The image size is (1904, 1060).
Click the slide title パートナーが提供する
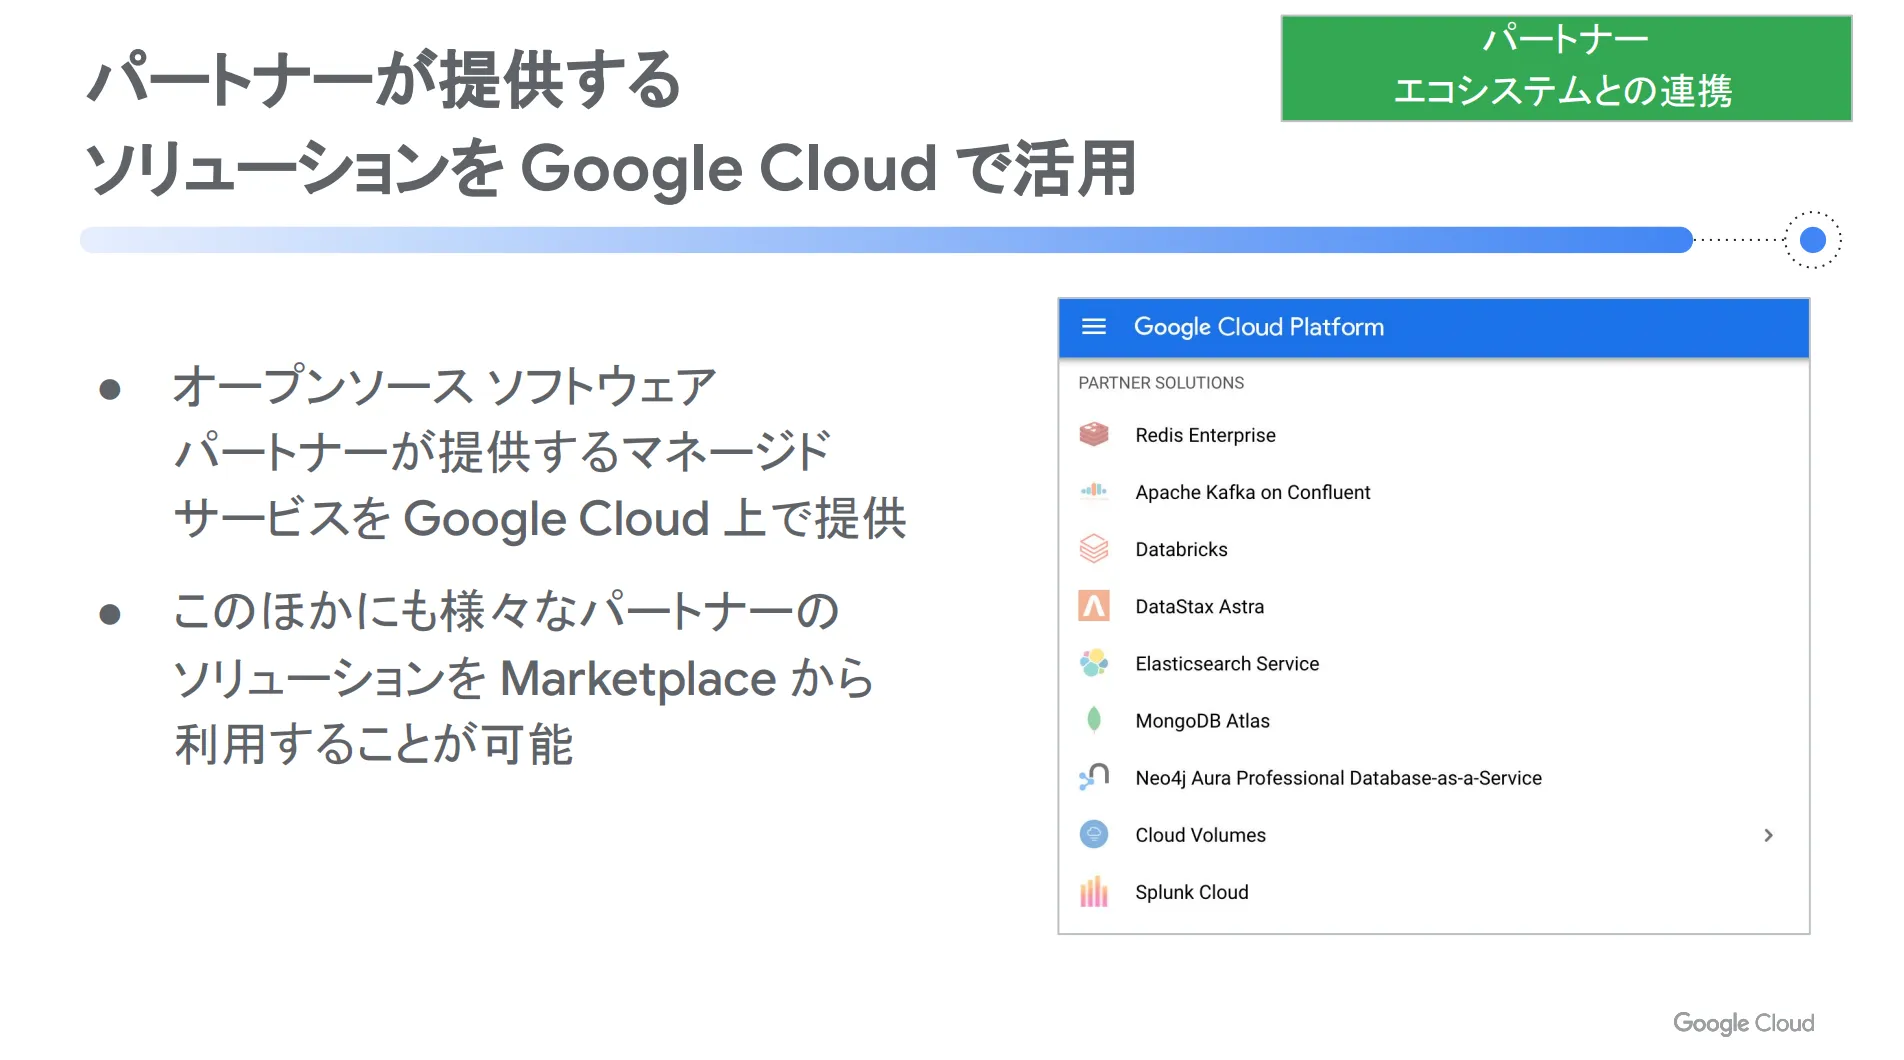click(x=384, y=80)
